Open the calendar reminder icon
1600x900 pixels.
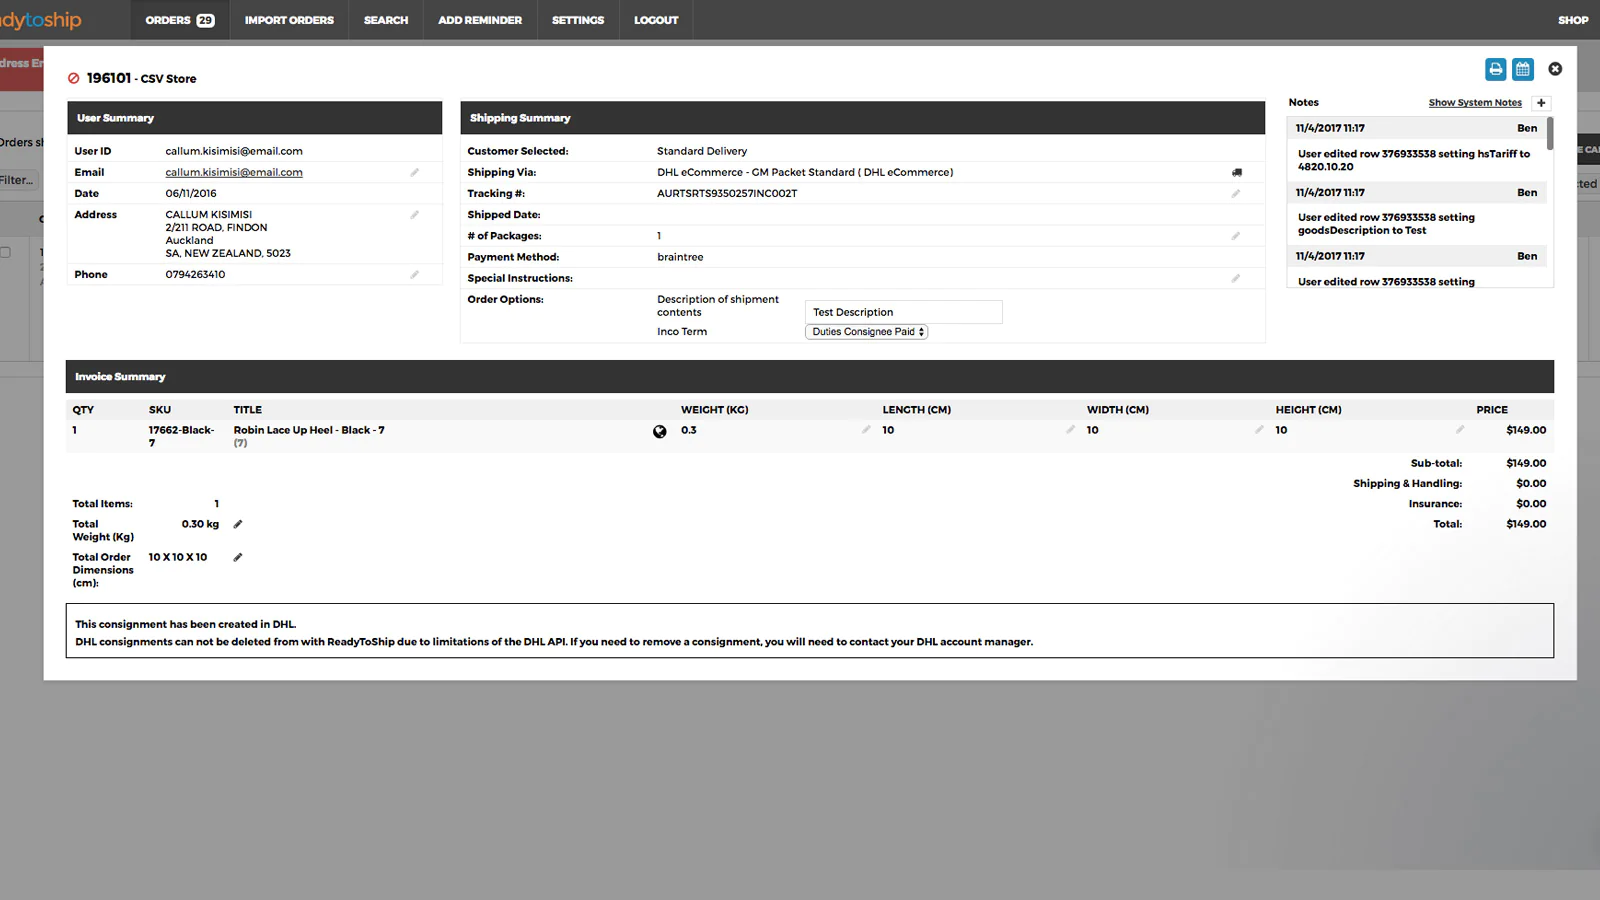tap(1522, 69)
